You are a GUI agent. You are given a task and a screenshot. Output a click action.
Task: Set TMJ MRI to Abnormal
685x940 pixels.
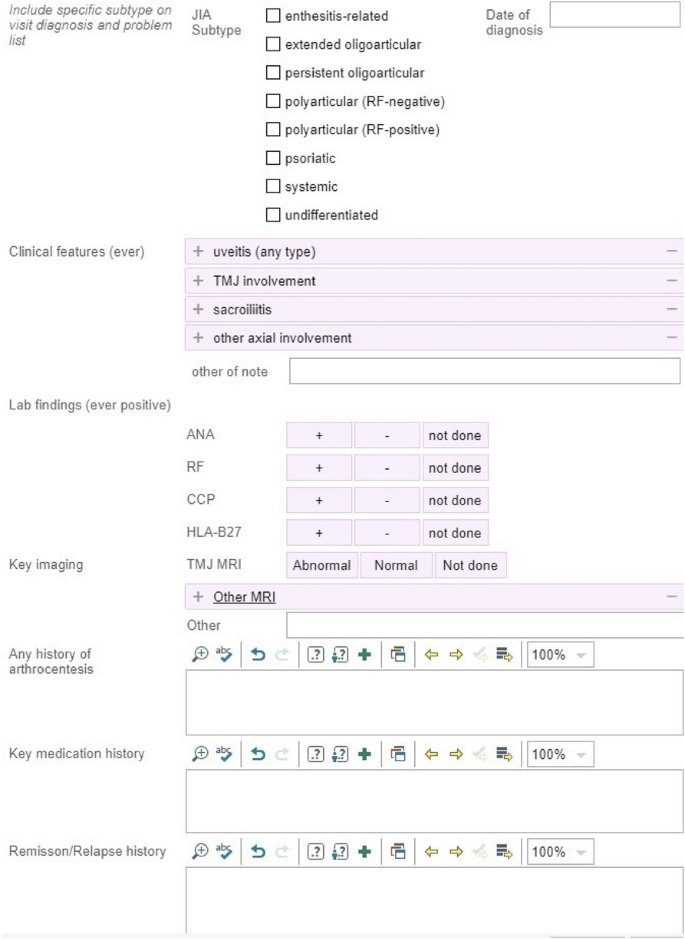click(x=322, y=566)
